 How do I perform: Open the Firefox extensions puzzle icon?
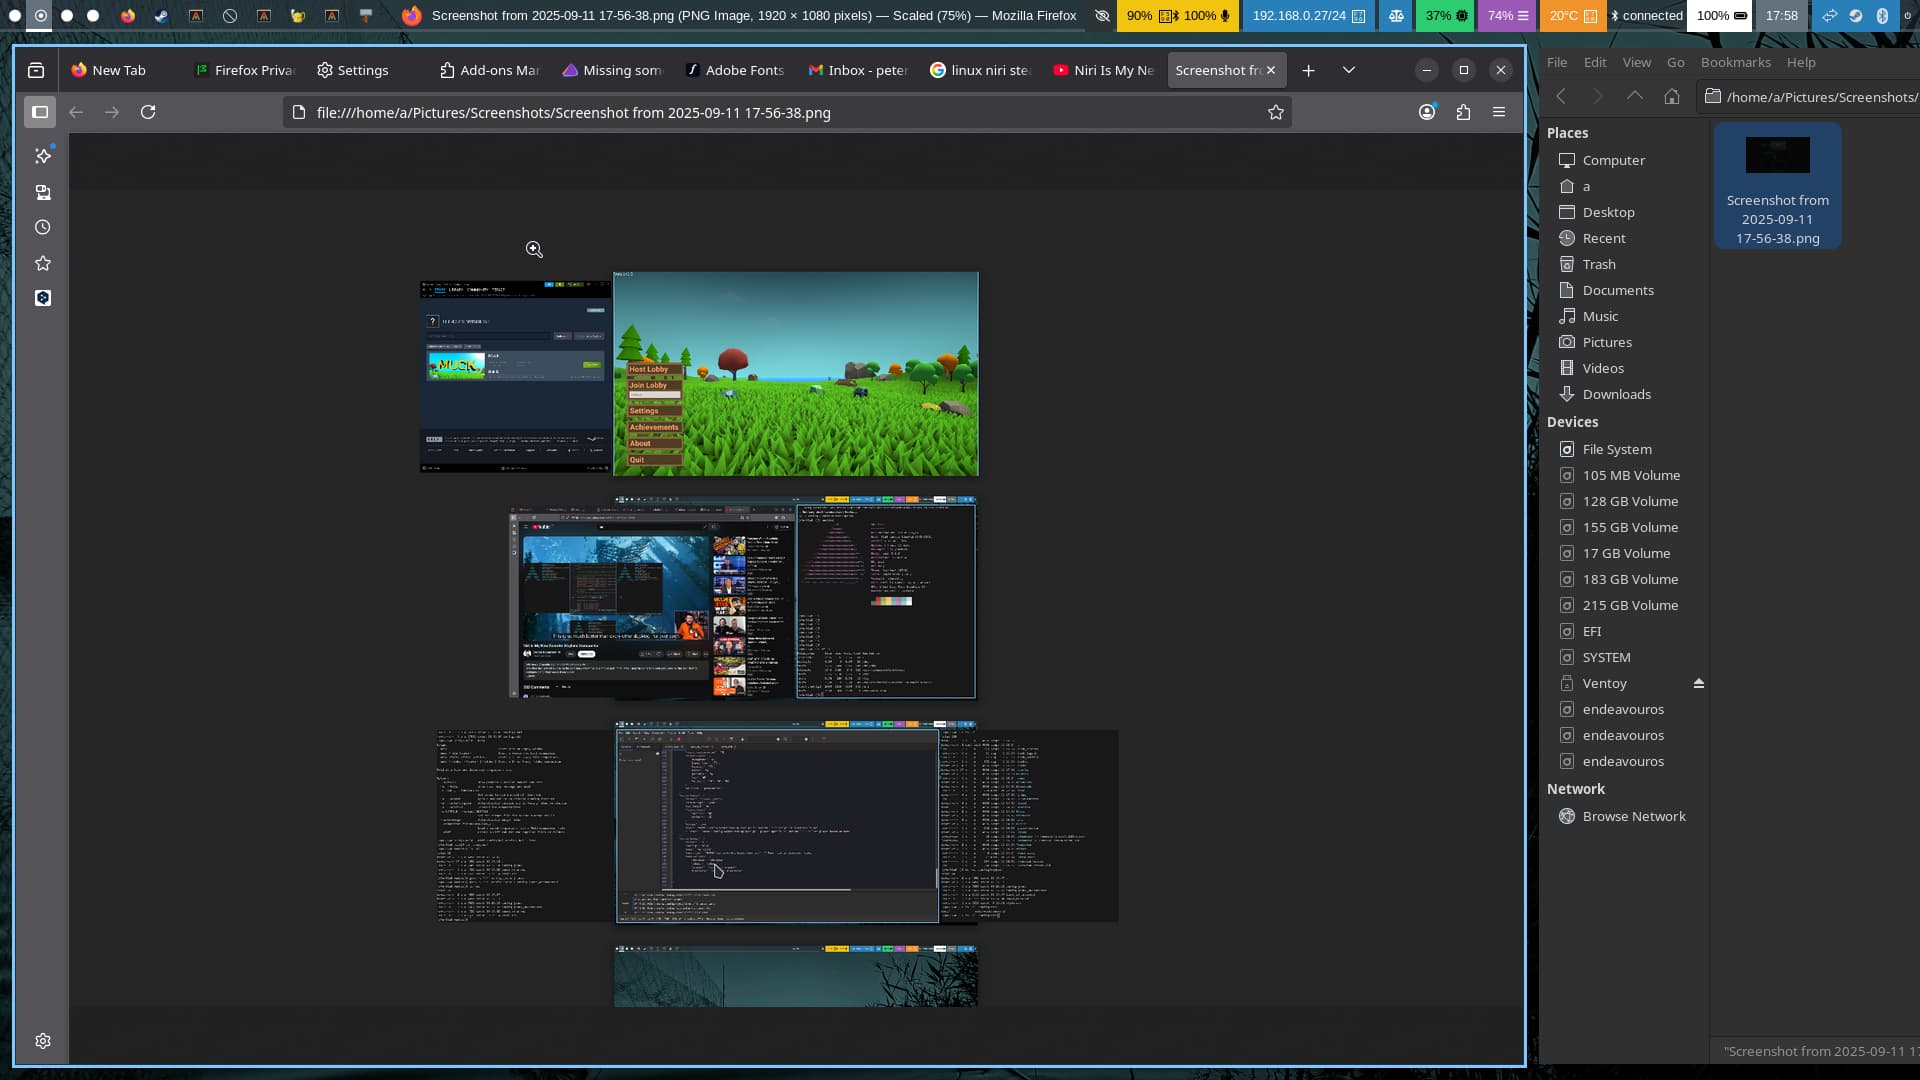(x=1463, y=112)
